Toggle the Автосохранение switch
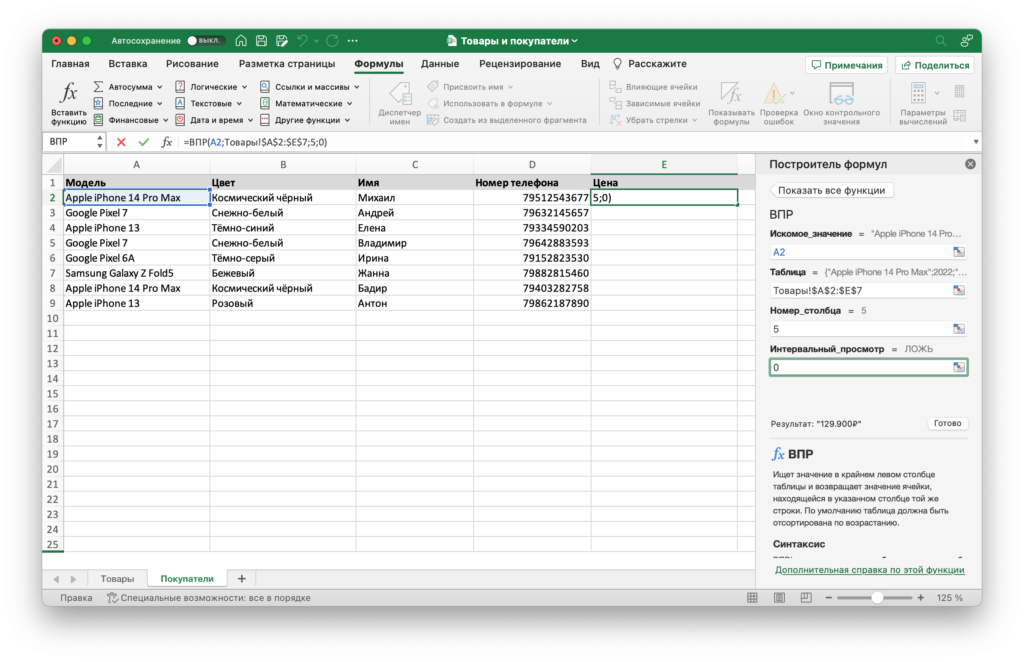Viewport: 1024px width, 662px height. (205, 40)
